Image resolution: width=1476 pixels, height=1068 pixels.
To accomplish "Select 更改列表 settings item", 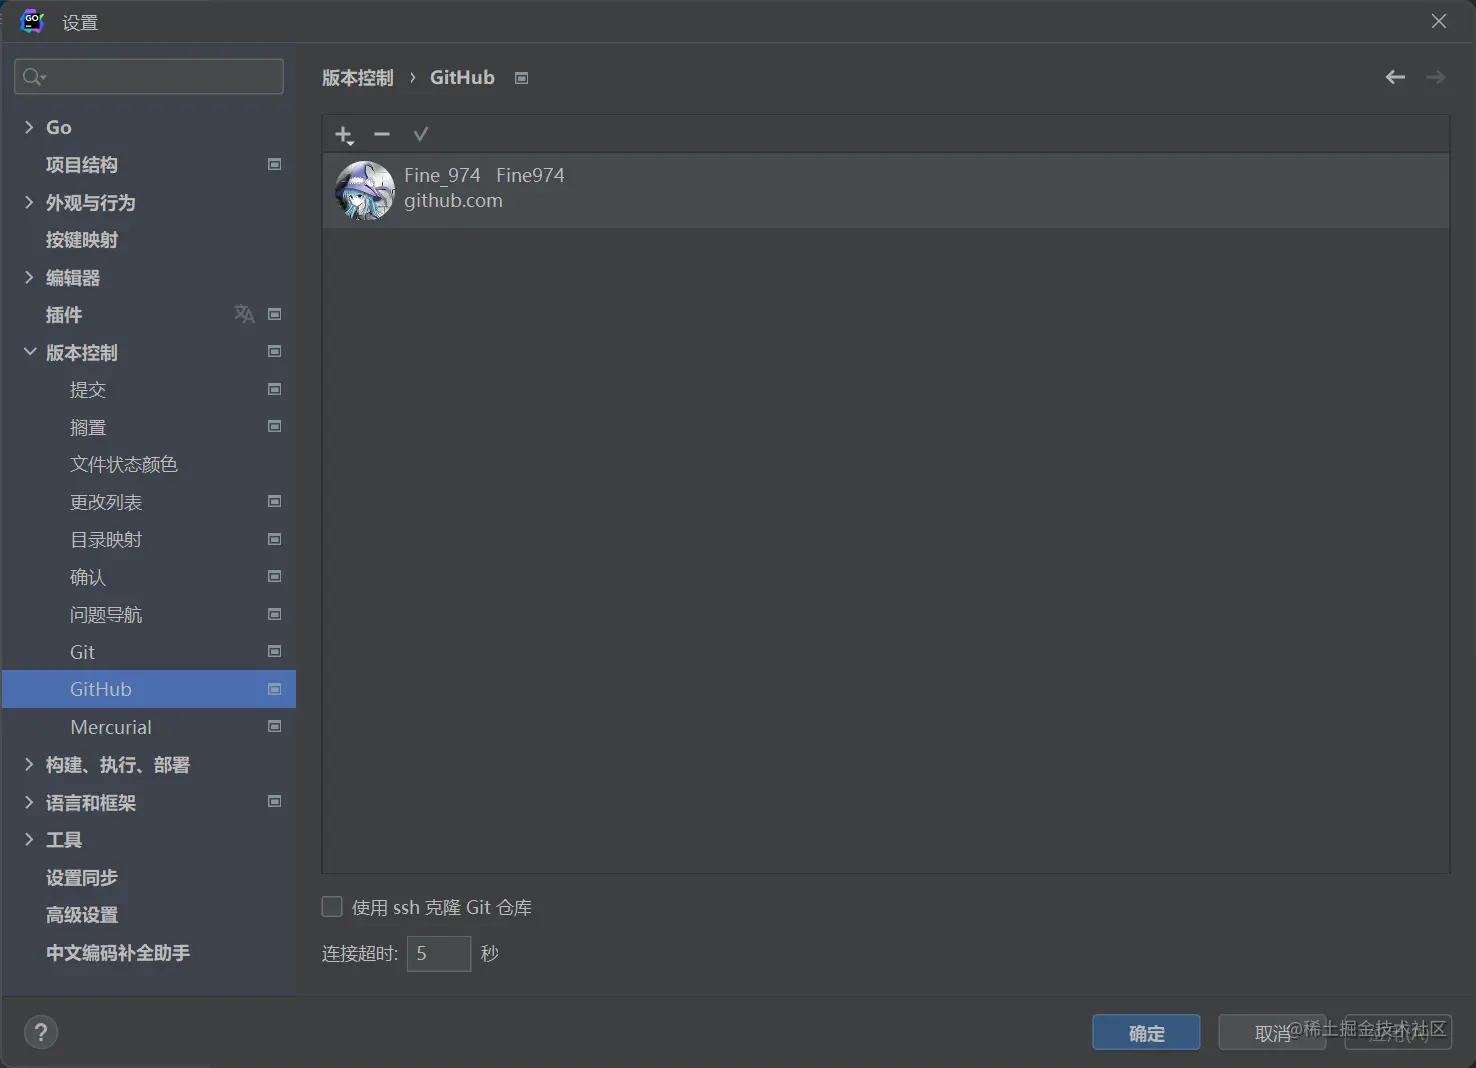I will pos(106,502).
